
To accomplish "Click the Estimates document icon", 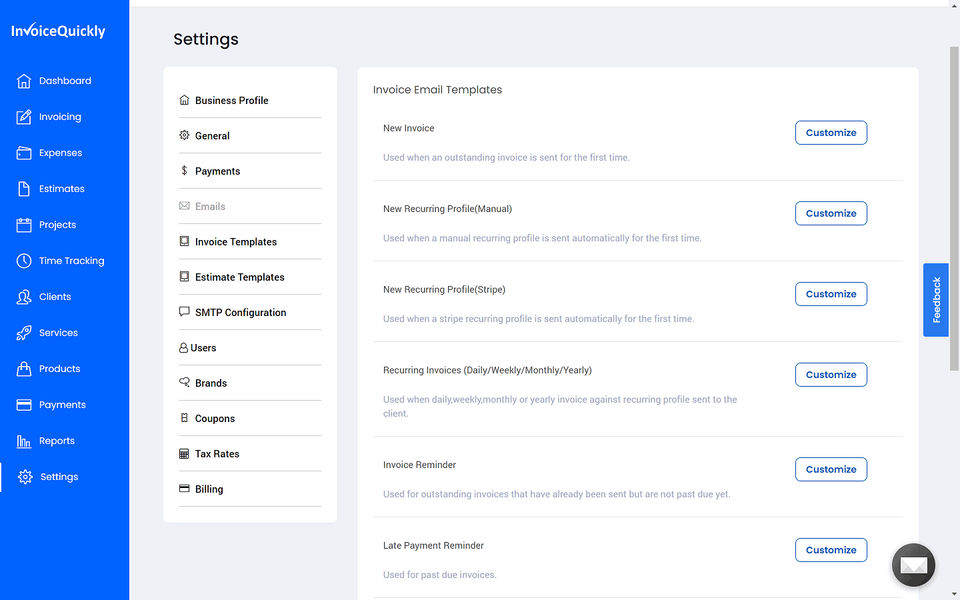I will (23, 189).
